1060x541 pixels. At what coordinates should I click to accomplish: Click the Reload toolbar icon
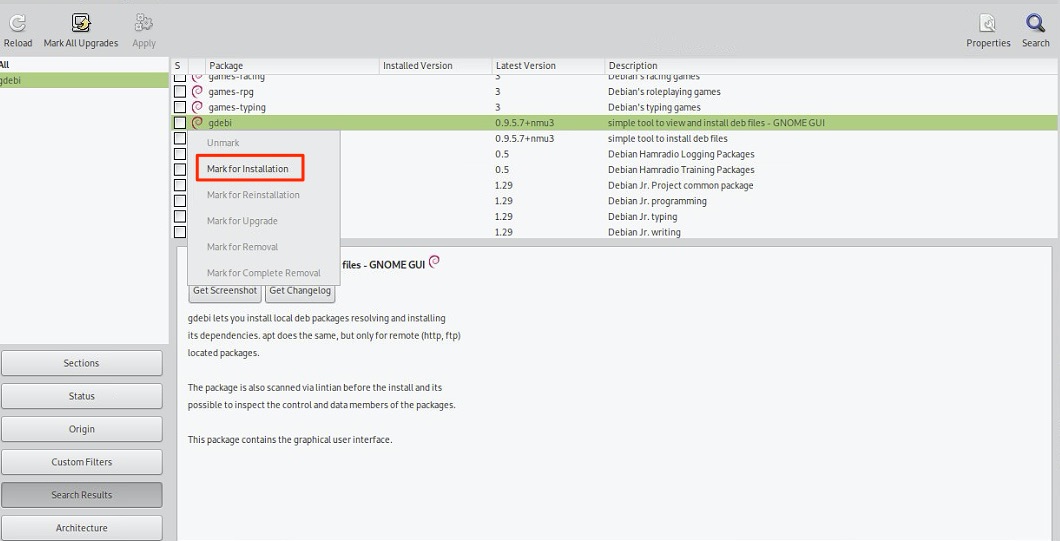(x=17, y=23)
